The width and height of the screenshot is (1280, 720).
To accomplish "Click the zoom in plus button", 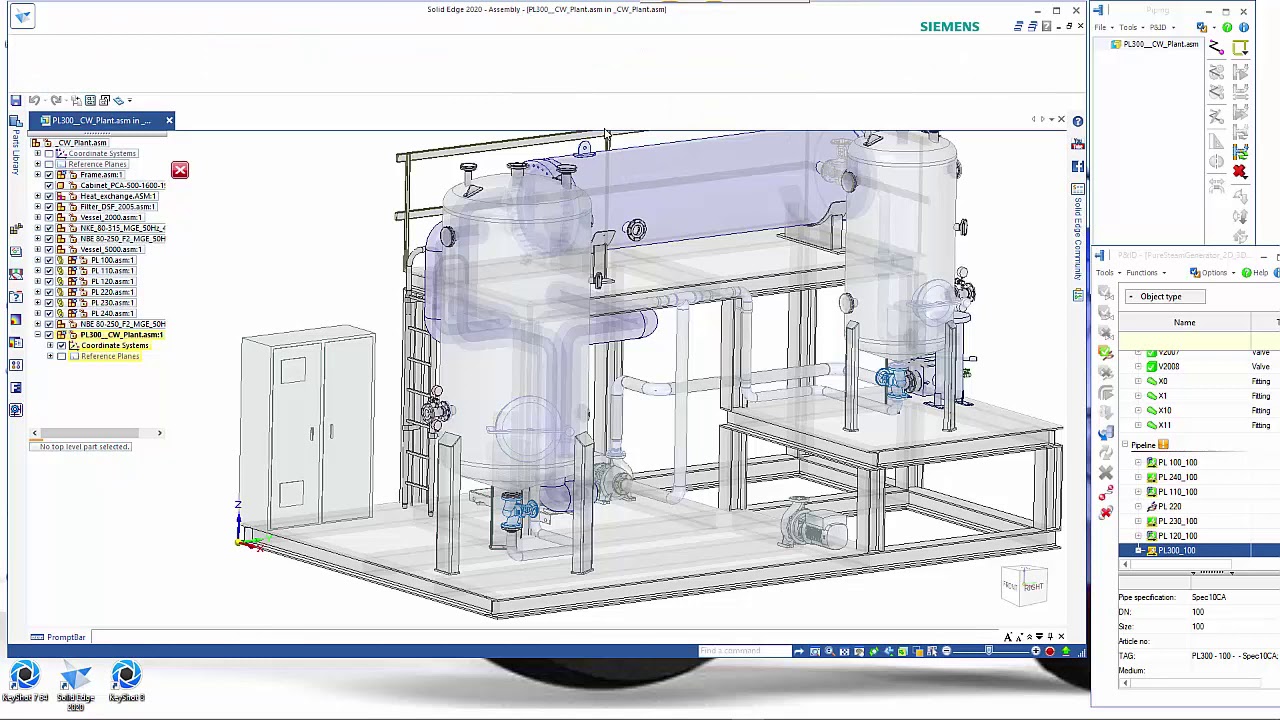I will coord(1036,652).
